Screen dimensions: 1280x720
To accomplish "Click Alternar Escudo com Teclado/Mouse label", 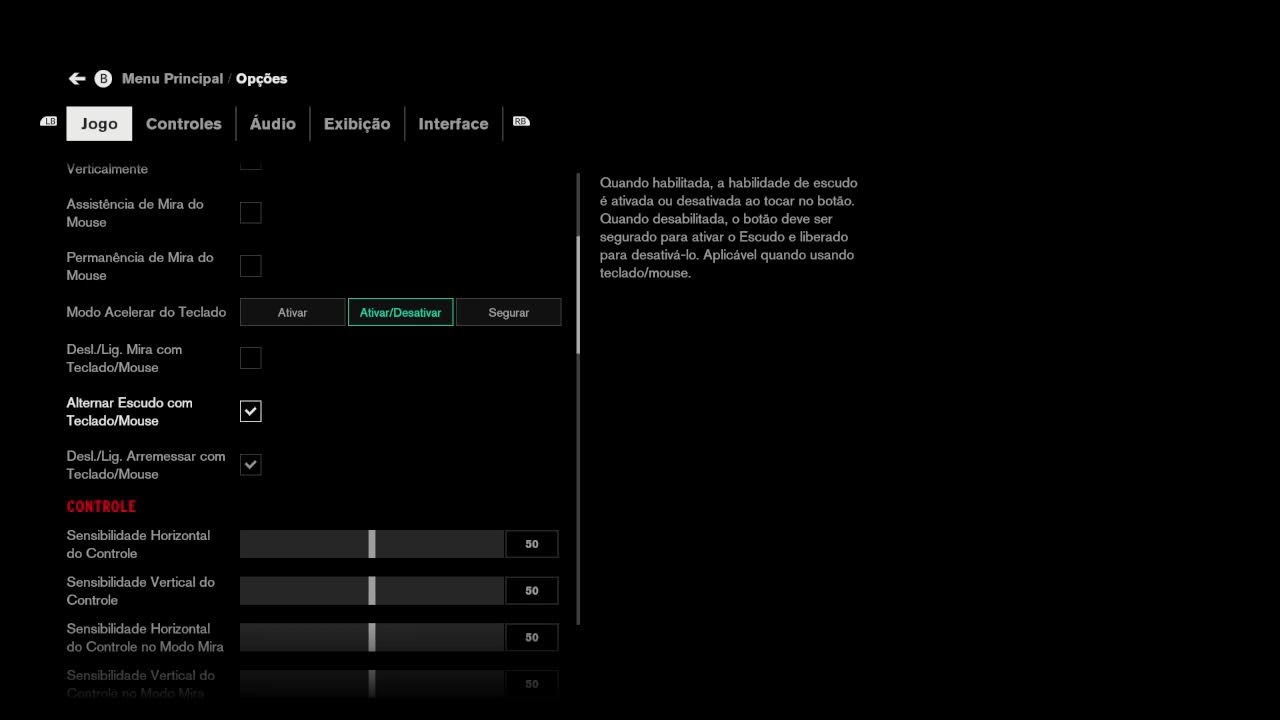I will click(x=130, y=412).
